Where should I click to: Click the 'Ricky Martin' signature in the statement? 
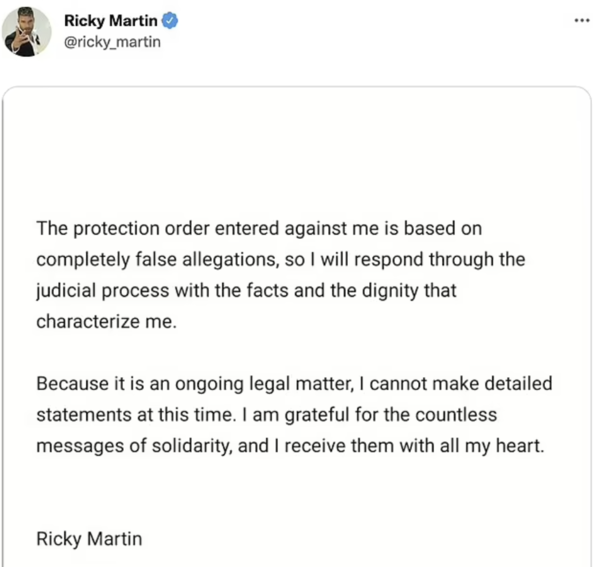tap(89, 539)
